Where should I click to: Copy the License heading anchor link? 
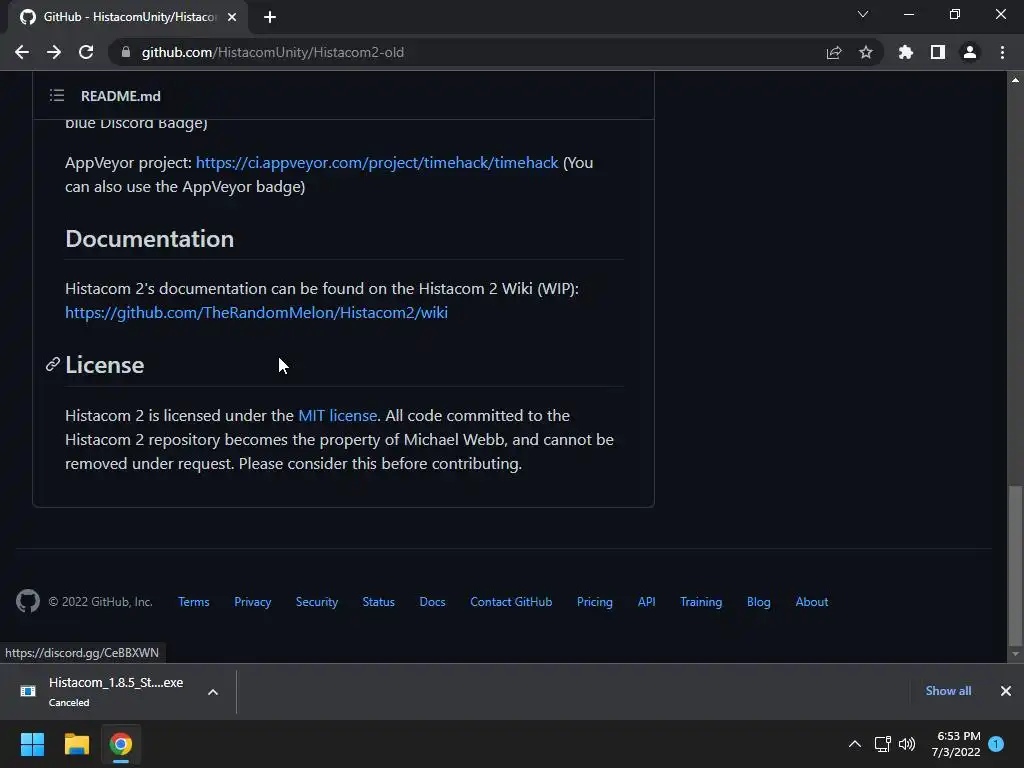(x=53, y=364)
